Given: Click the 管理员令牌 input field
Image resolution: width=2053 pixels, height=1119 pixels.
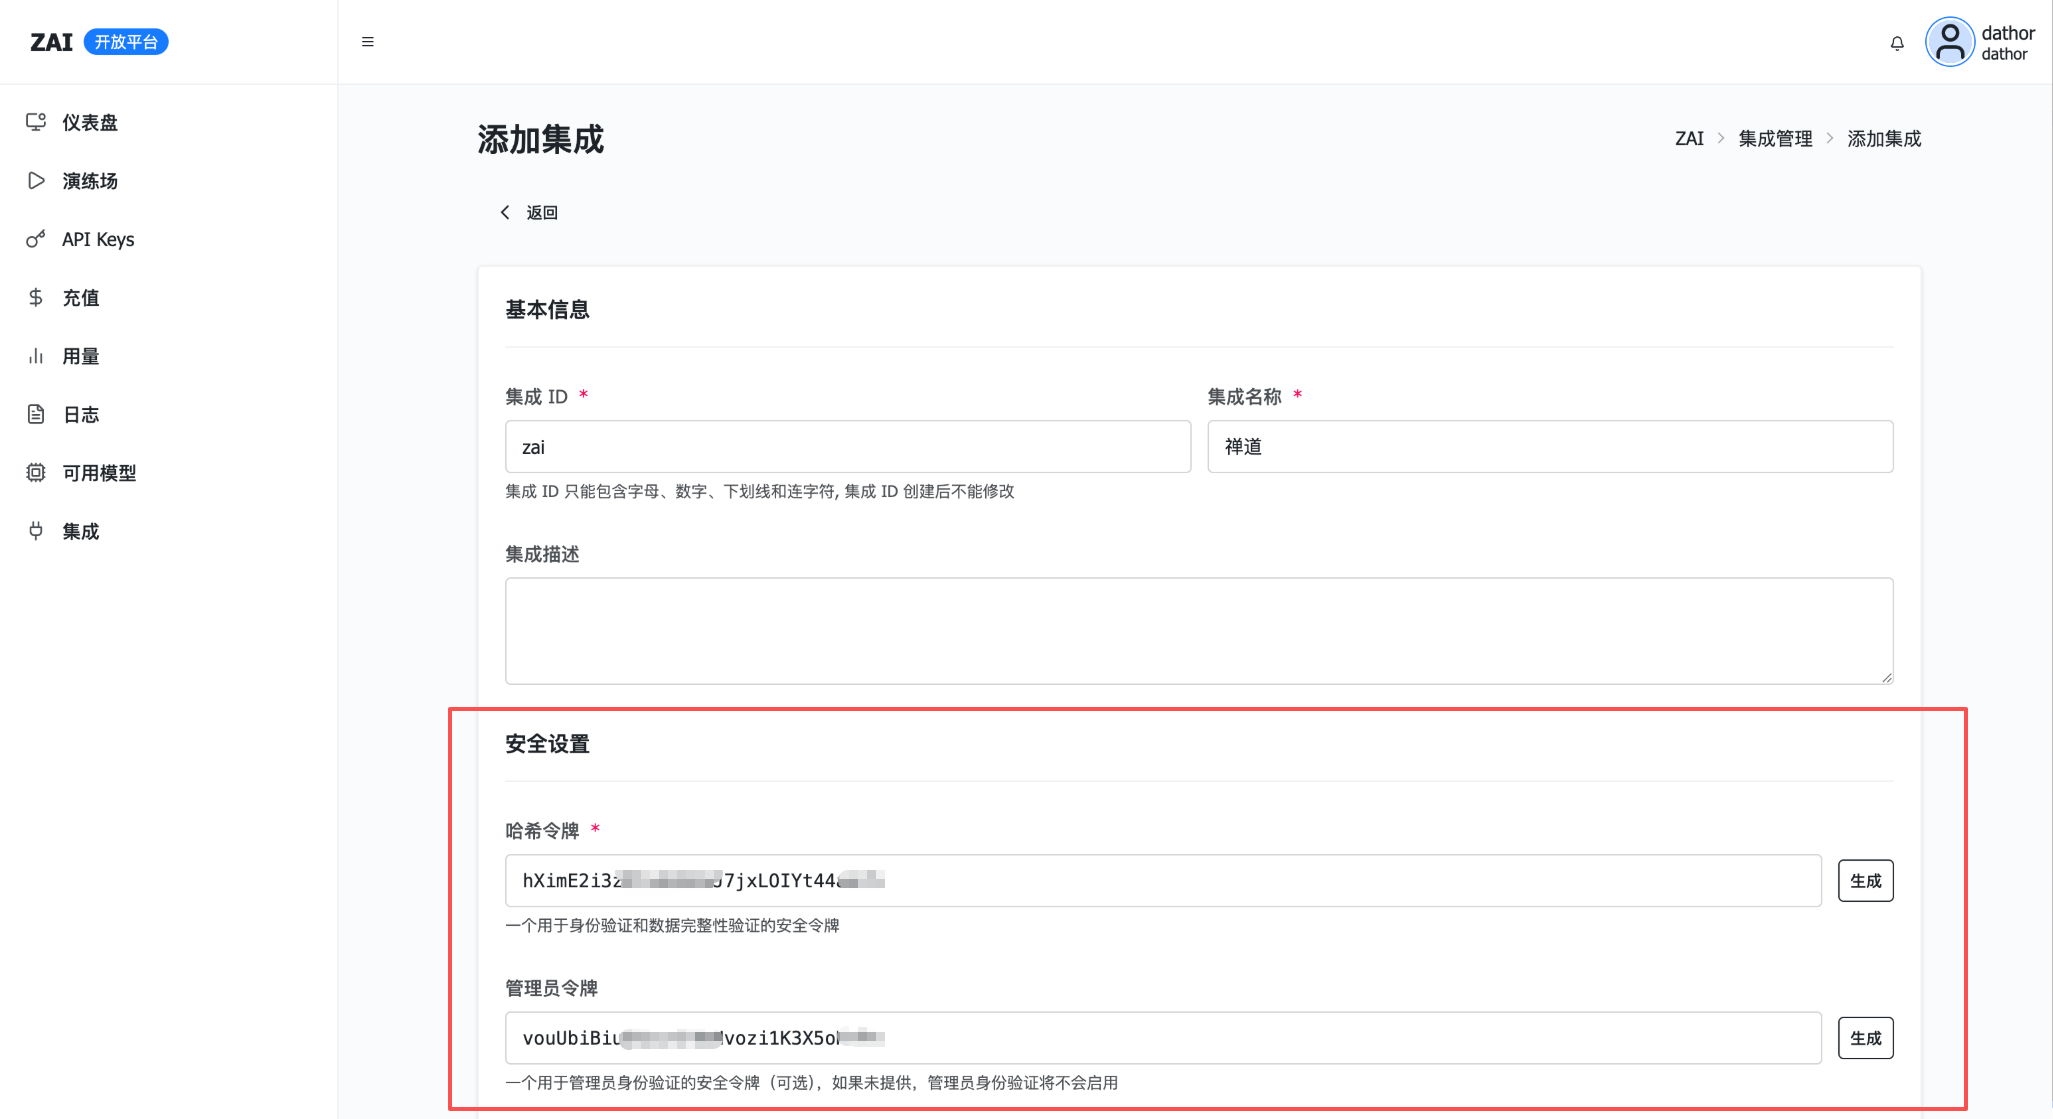Looking at the screenshot, I should point(1162,1038).
